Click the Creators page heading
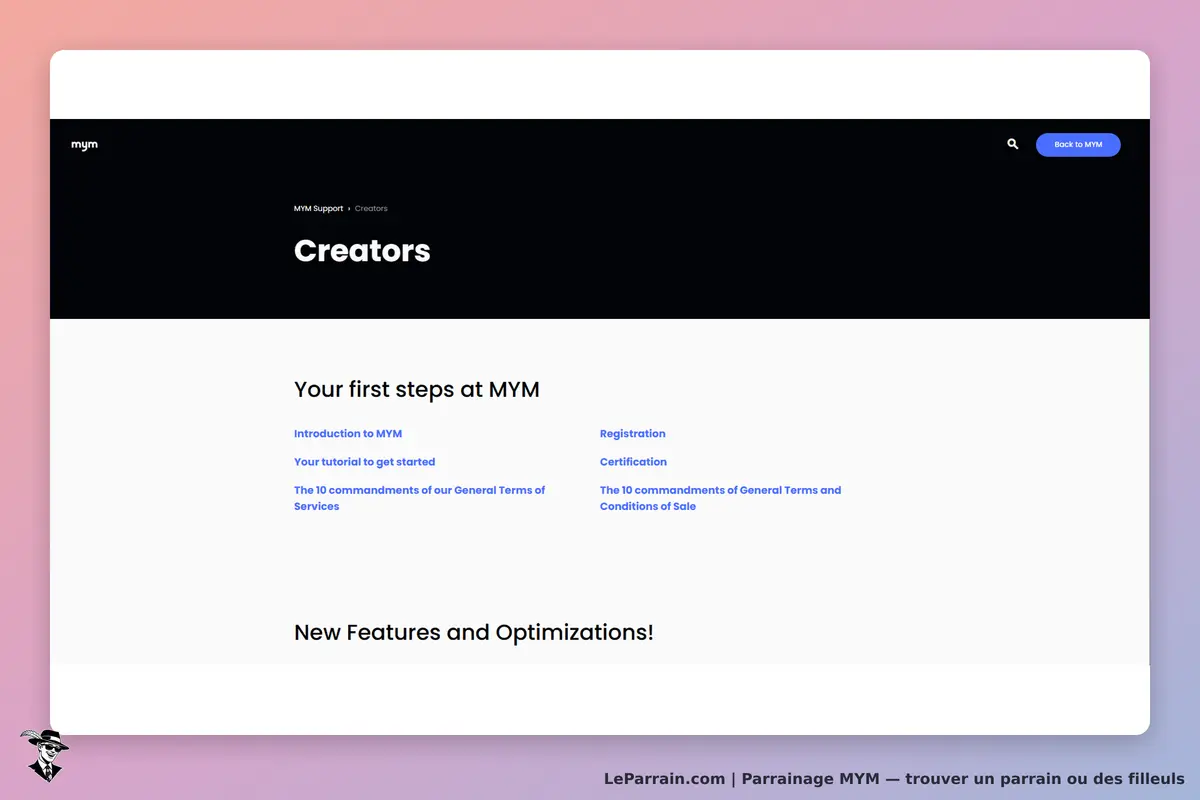Image resolution: width=1200 pixels, height=800 pixels. (x=362, y=250)
